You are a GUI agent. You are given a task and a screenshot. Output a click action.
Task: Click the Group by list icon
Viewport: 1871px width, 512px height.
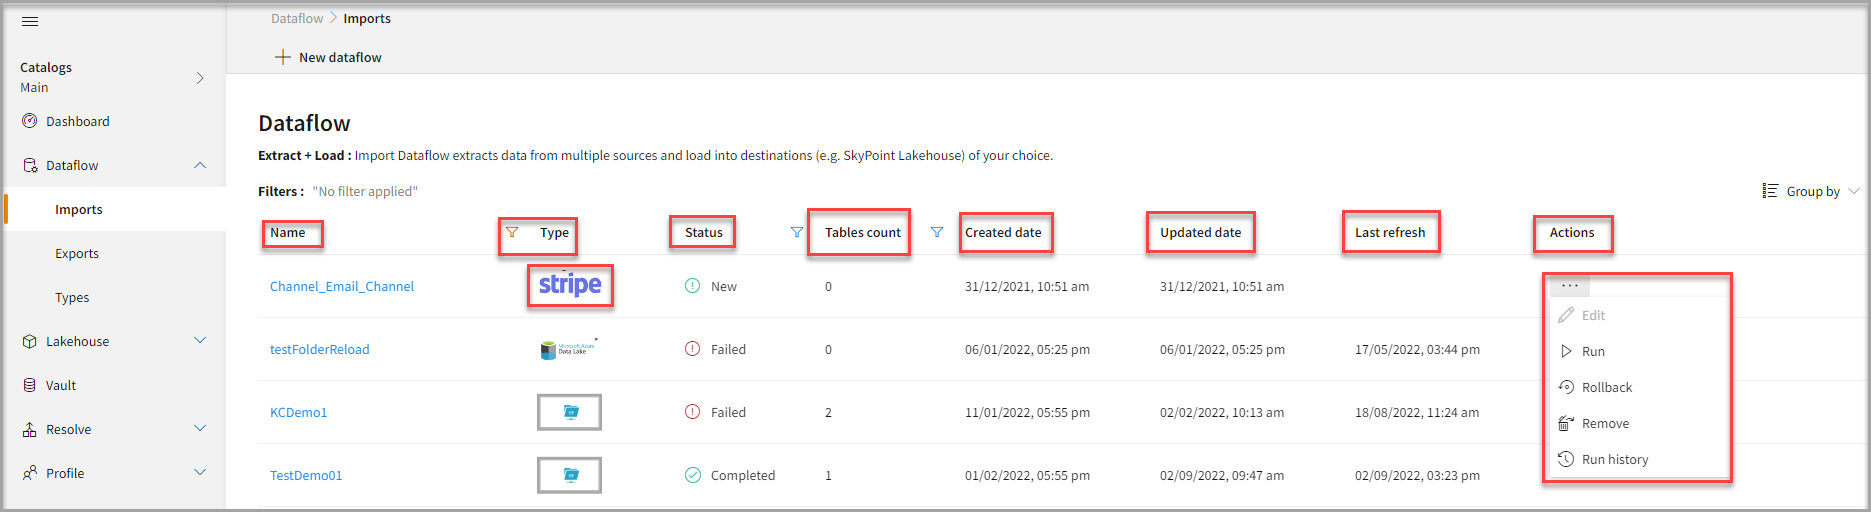[x=1770, y=191]
